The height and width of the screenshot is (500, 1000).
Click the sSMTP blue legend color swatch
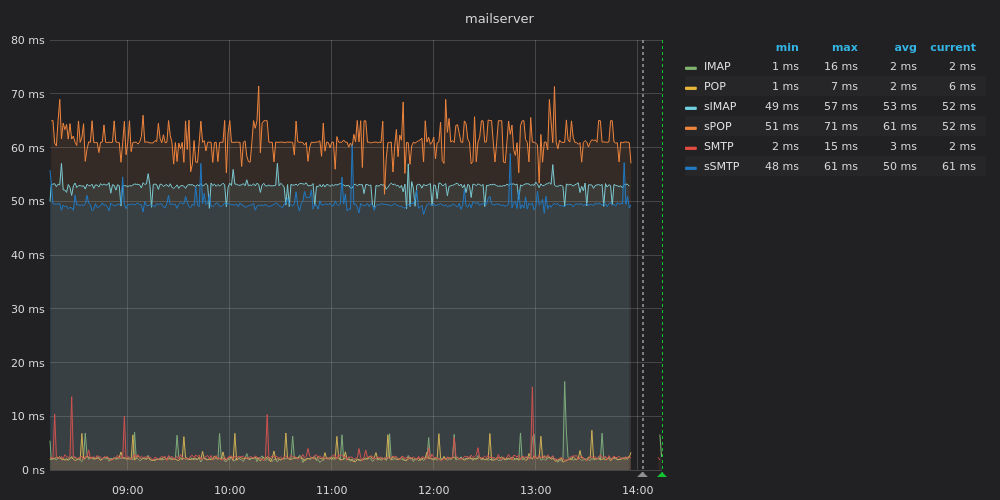click(691, 168)
